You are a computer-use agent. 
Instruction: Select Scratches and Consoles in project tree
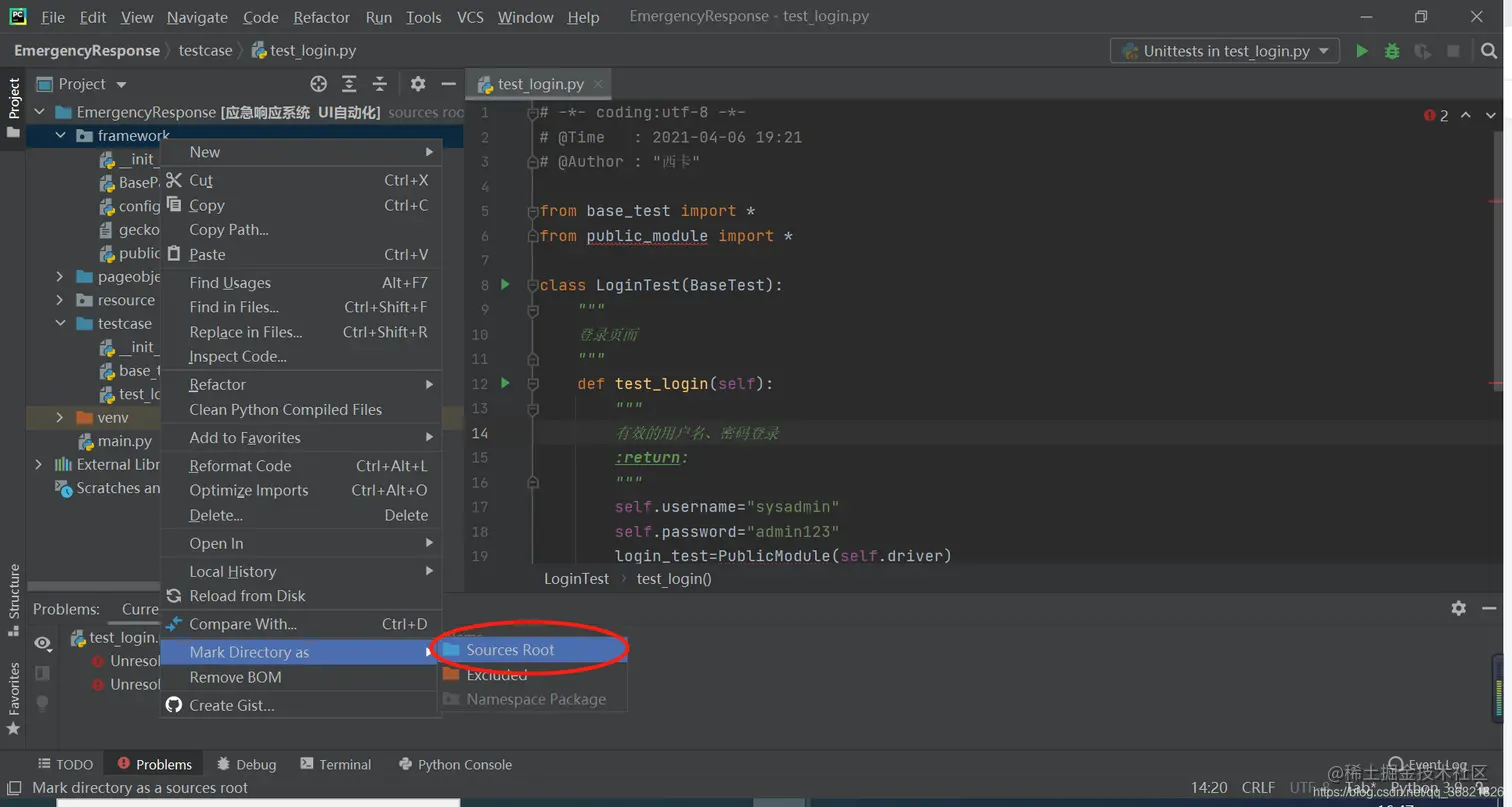tap(107, 488)
